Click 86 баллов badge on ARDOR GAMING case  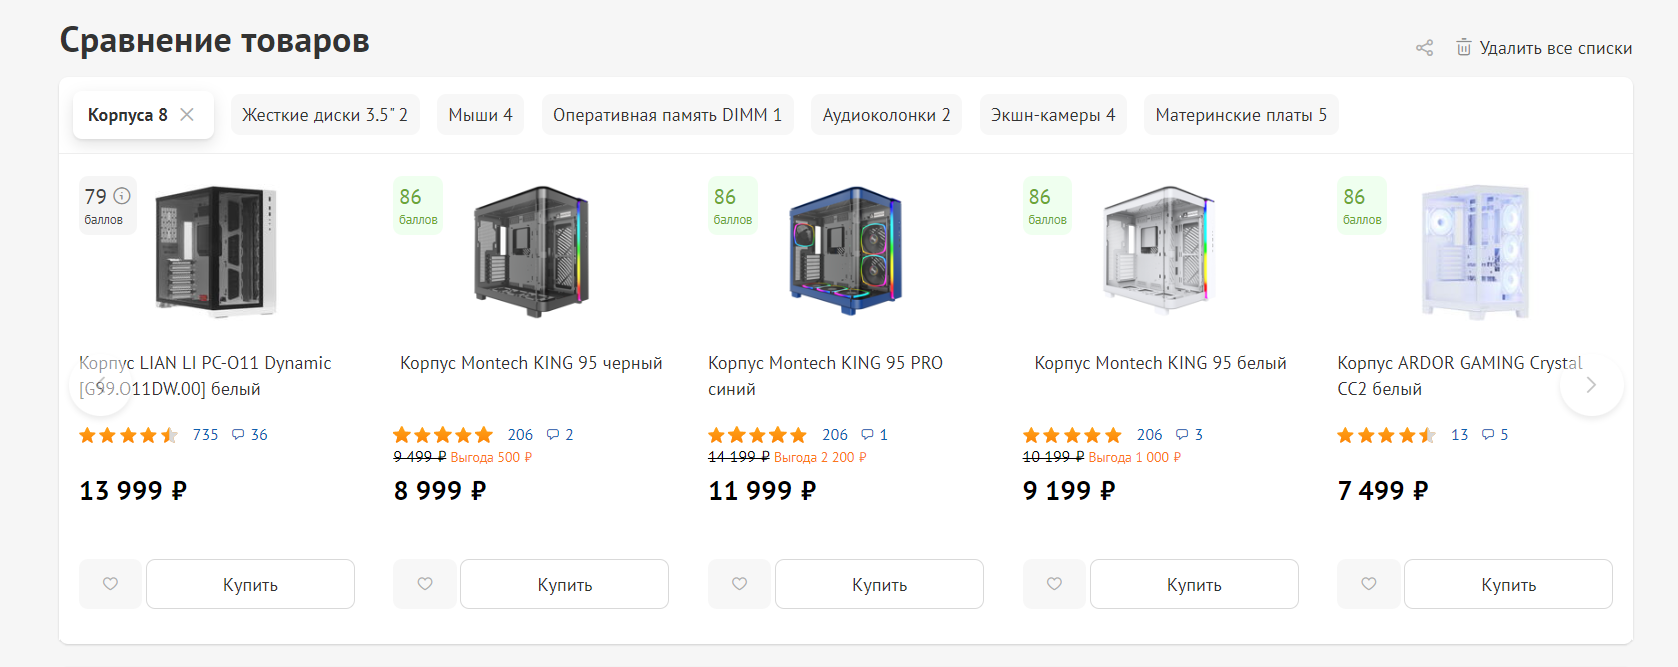coord(1362,206)
